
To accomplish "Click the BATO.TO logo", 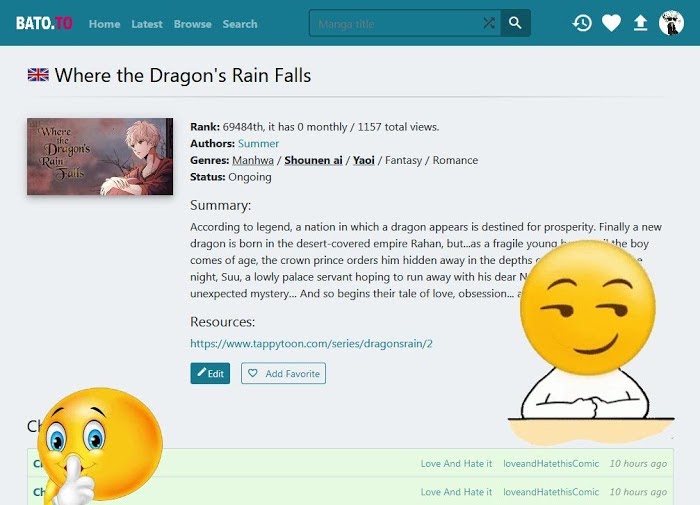I will 44,23.
